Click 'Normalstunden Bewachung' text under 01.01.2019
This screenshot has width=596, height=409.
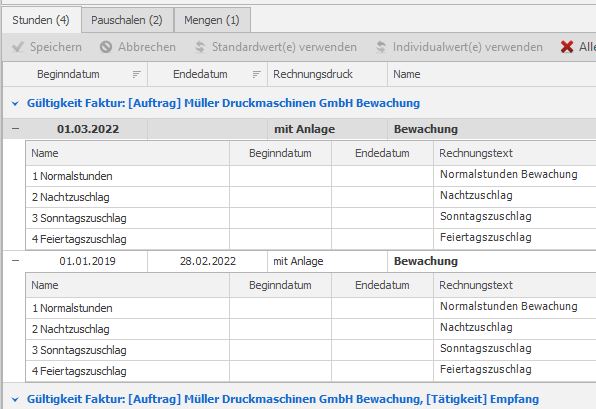[509, 306]
